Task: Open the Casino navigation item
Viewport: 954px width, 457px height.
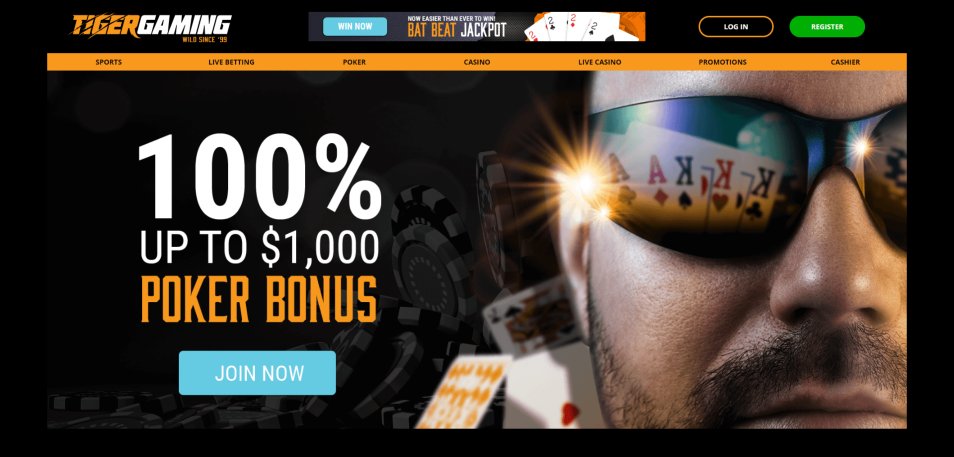Action: [476, 62]
